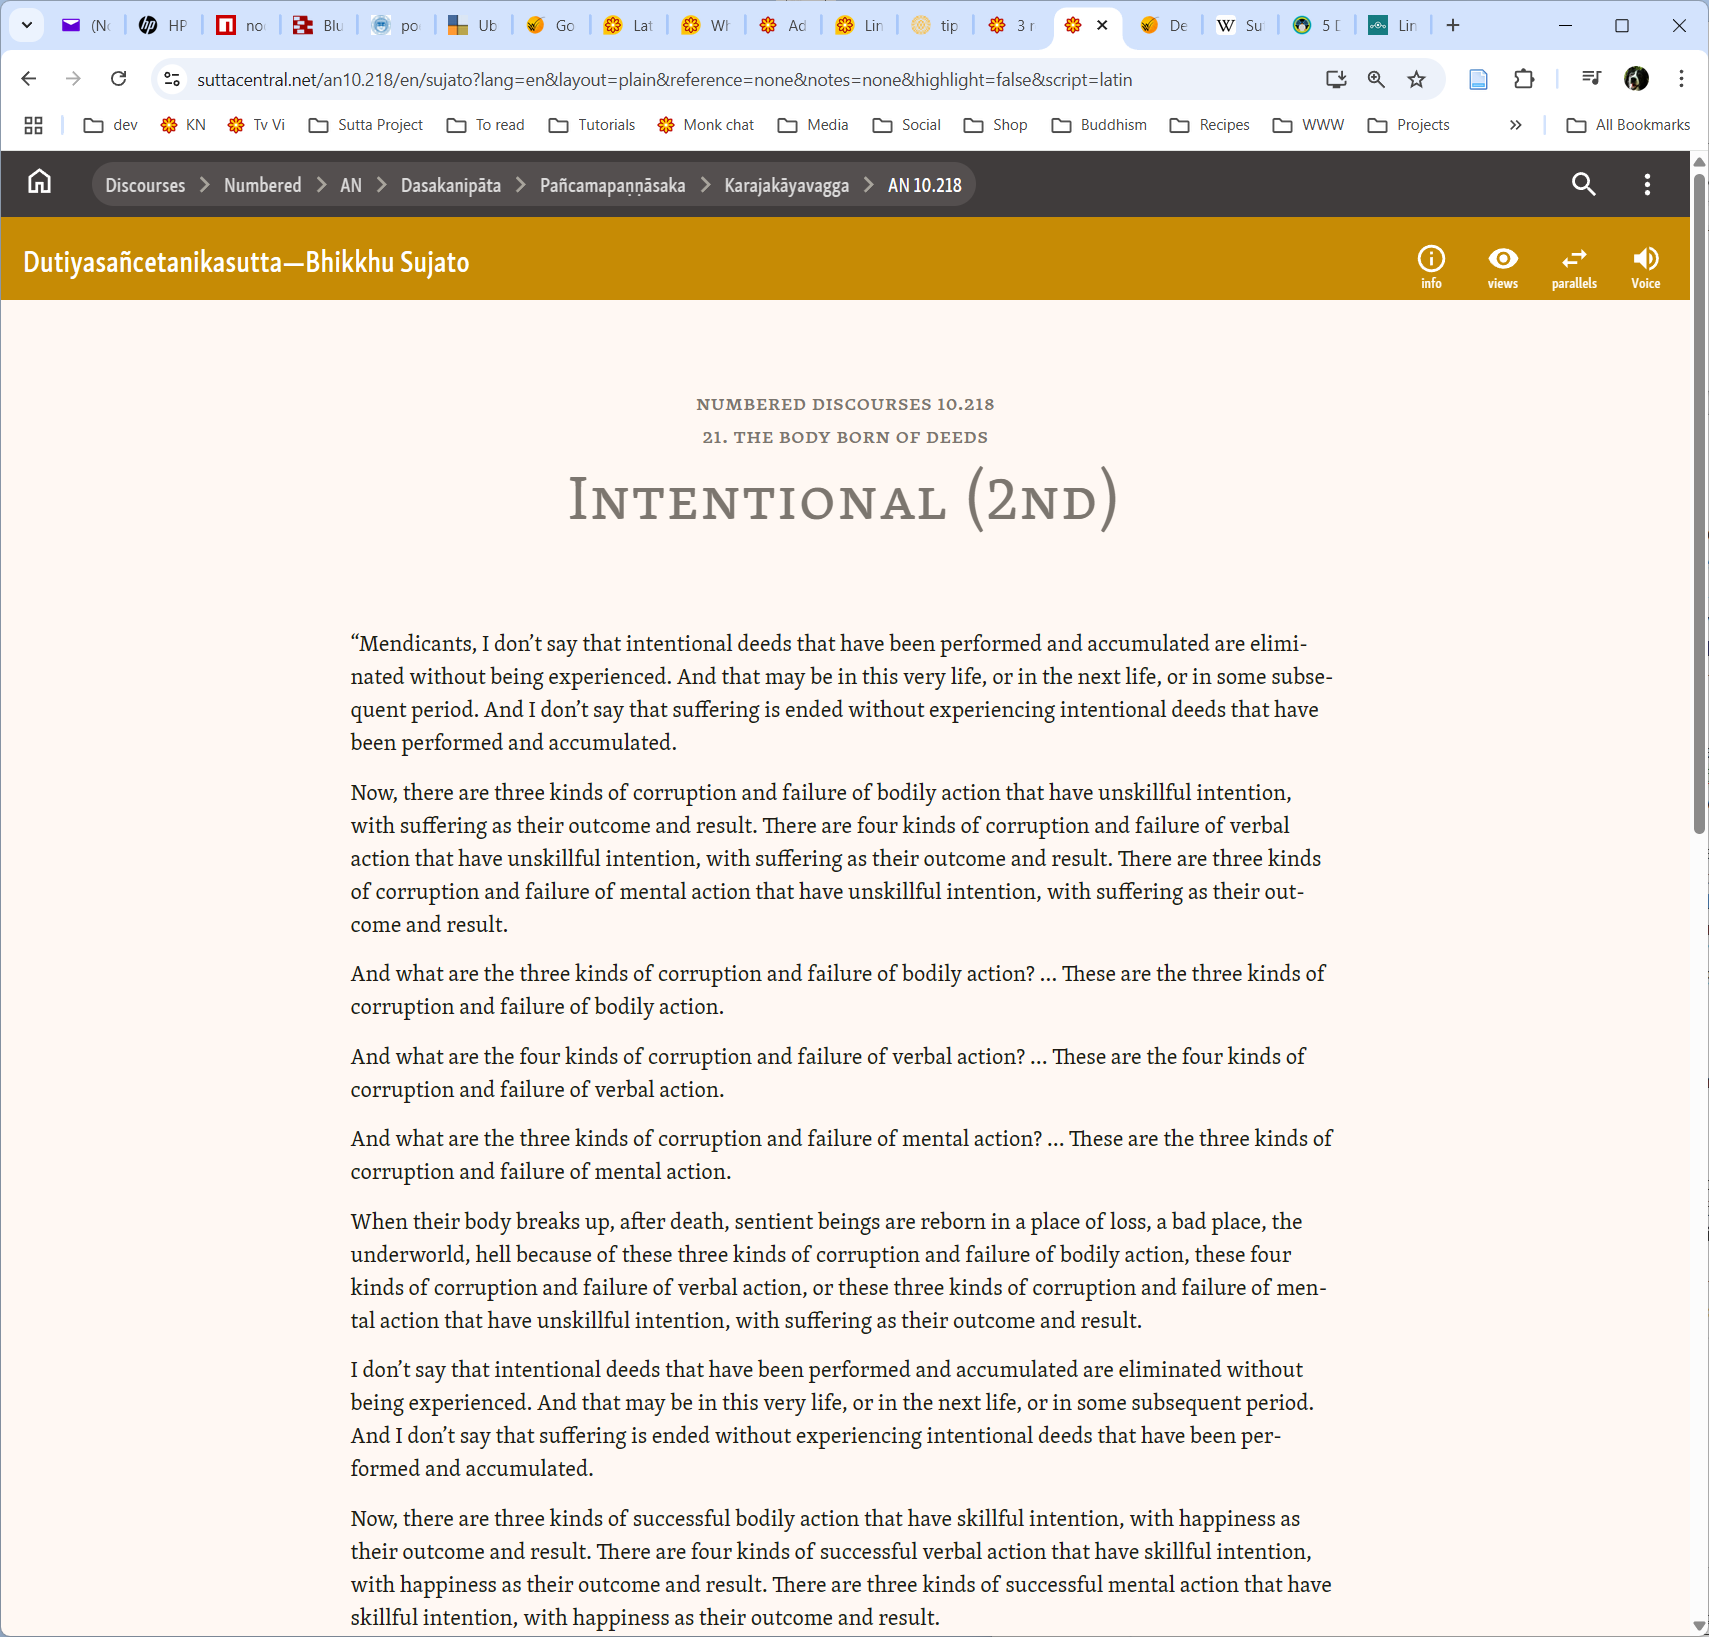Open Tv Vi bookmark
Image resolution: width=1709 pixels, height=1637 pixels.
point(256,125)
